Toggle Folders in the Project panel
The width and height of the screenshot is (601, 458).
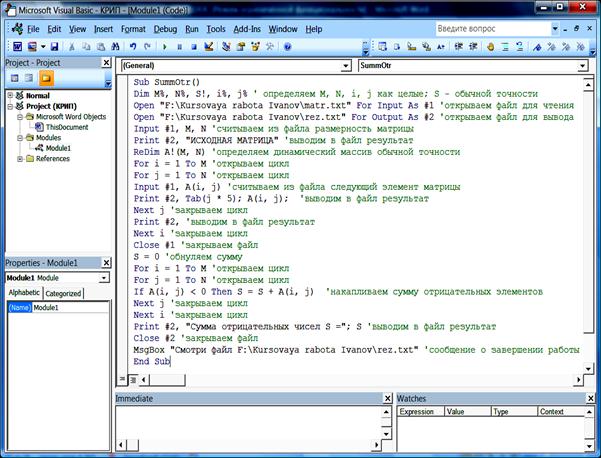tap(46, 78)
